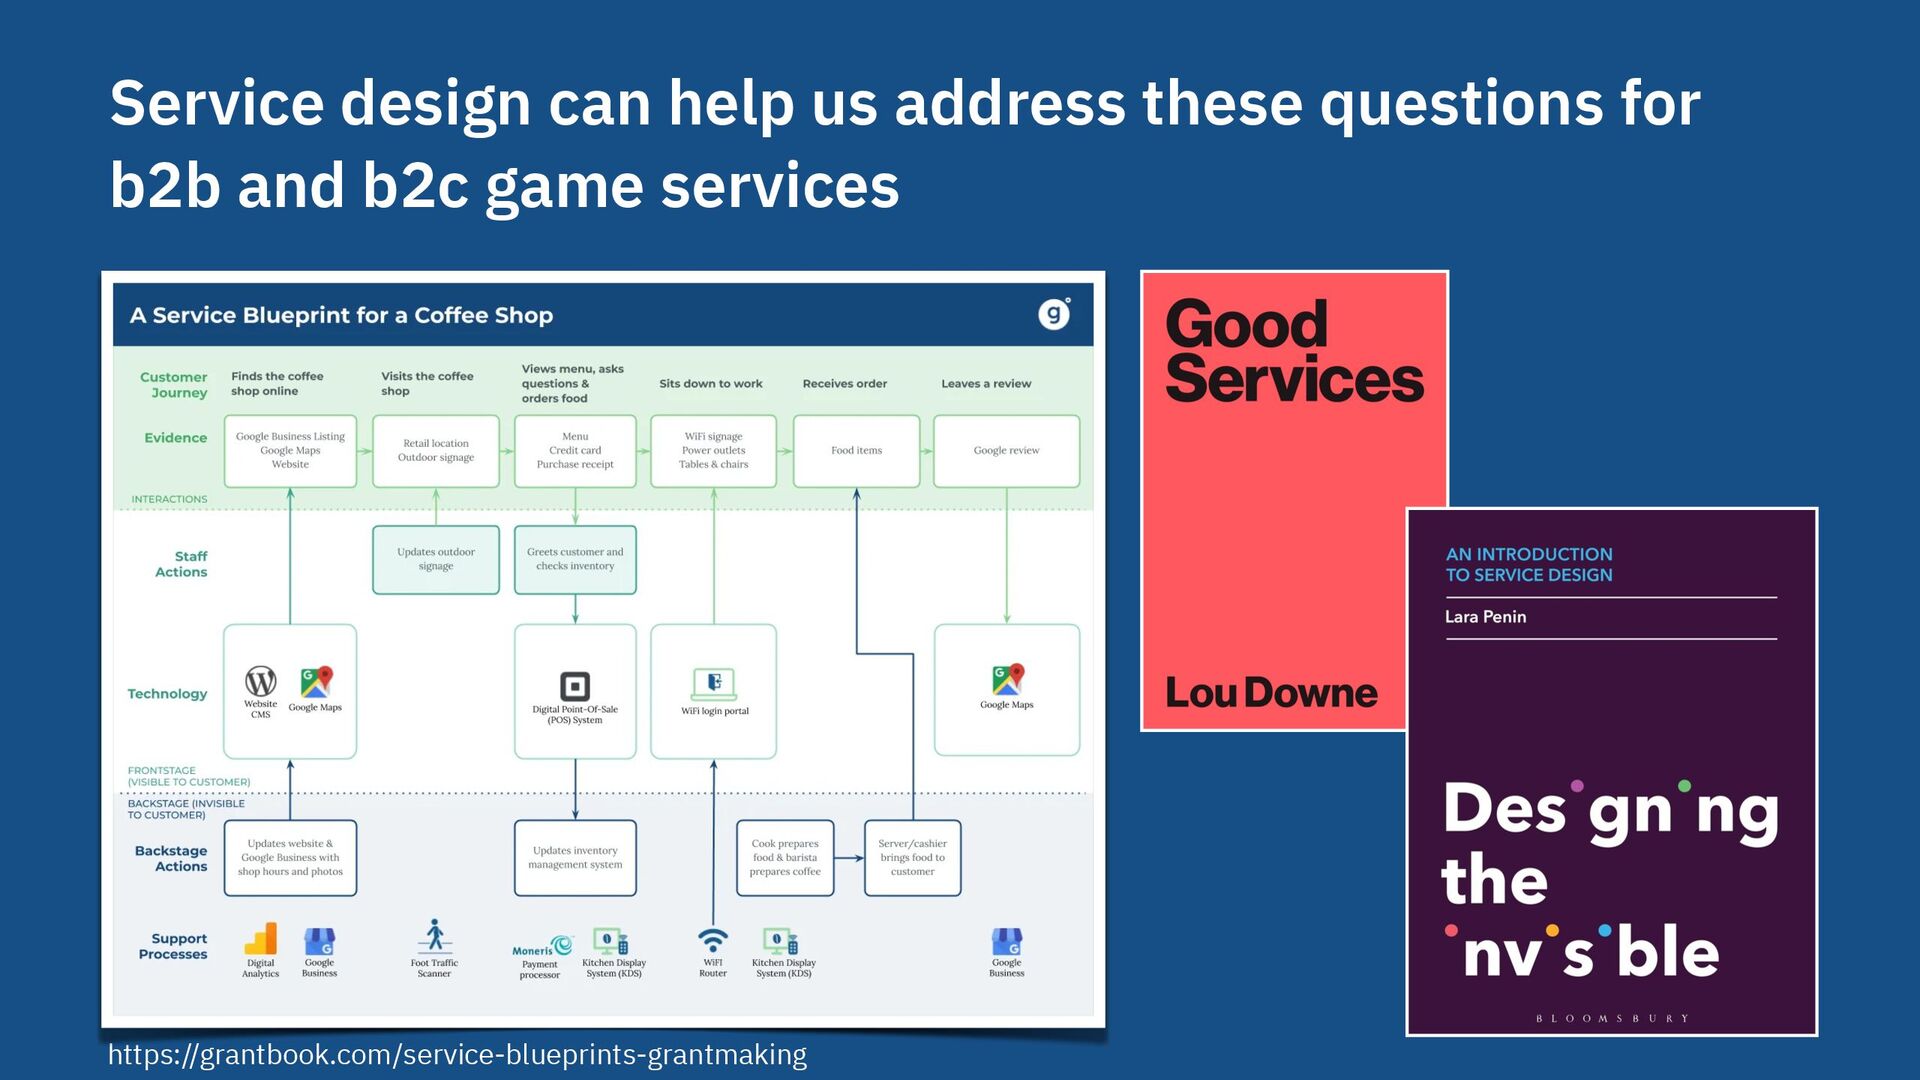Click the 'Sits down to work' step
Image resolution: width=1920 pixels, height=1080 pixels.
(x=711, y=384)
